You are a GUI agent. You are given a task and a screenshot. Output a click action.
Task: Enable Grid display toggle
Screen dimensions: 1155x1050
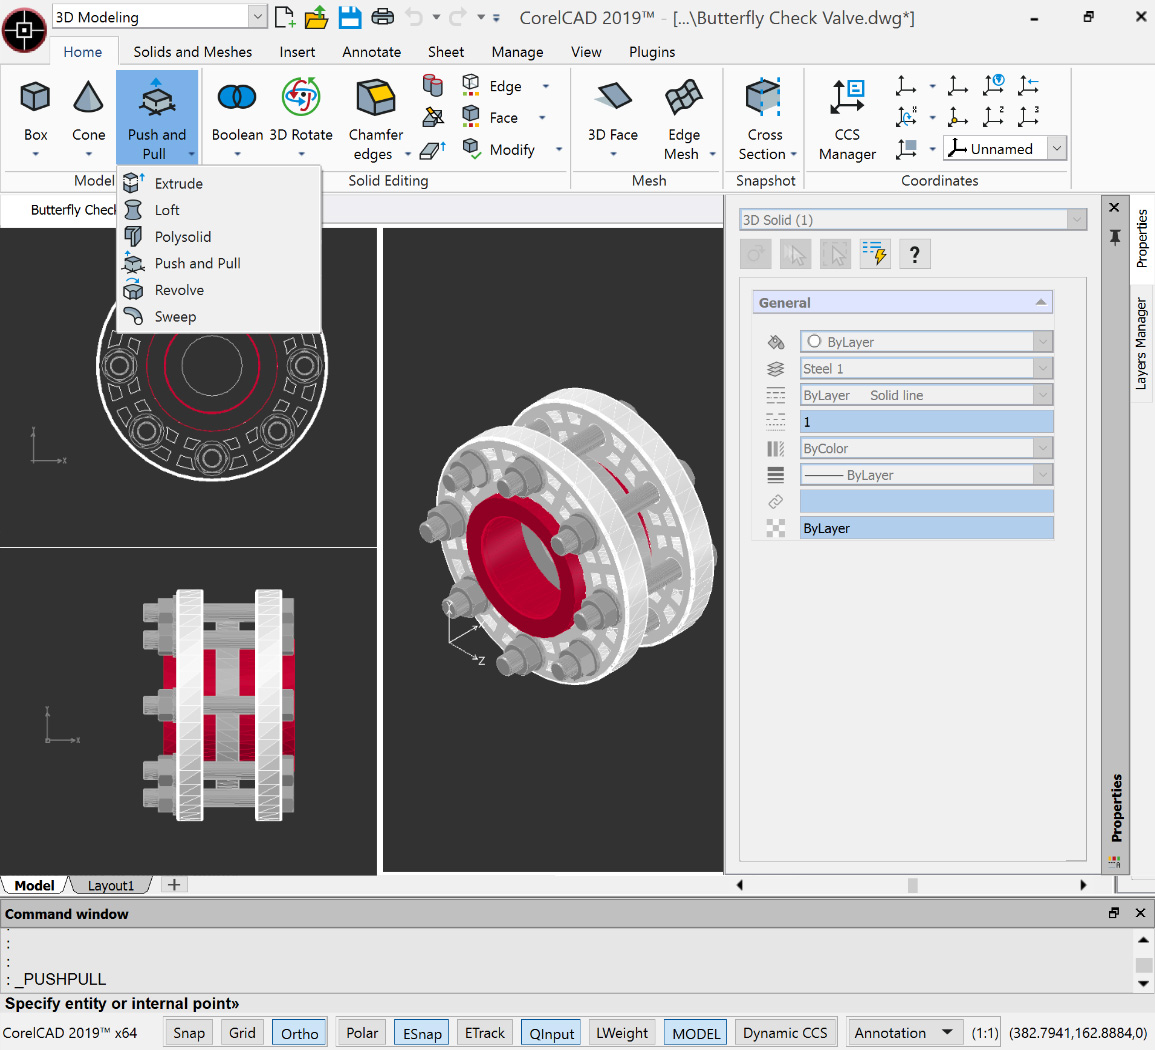point(242,1033)
